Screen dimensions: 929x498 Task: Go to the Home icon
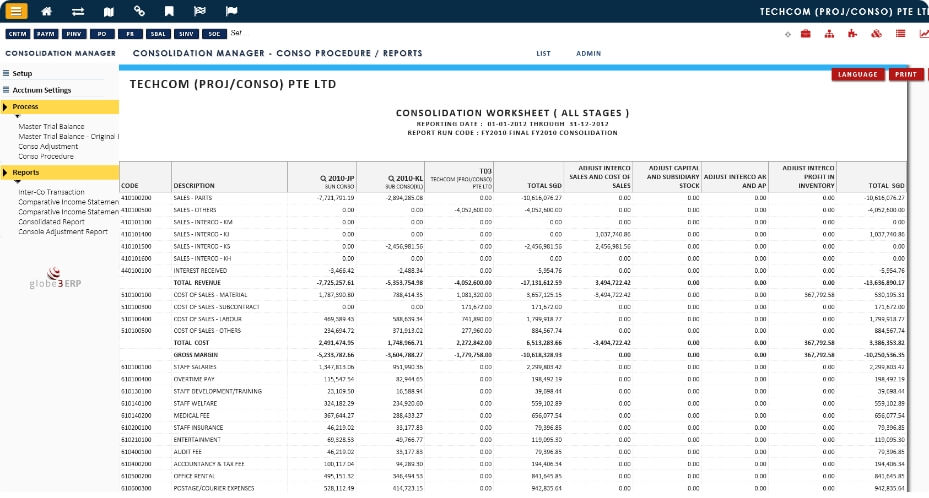coord(46,11)
